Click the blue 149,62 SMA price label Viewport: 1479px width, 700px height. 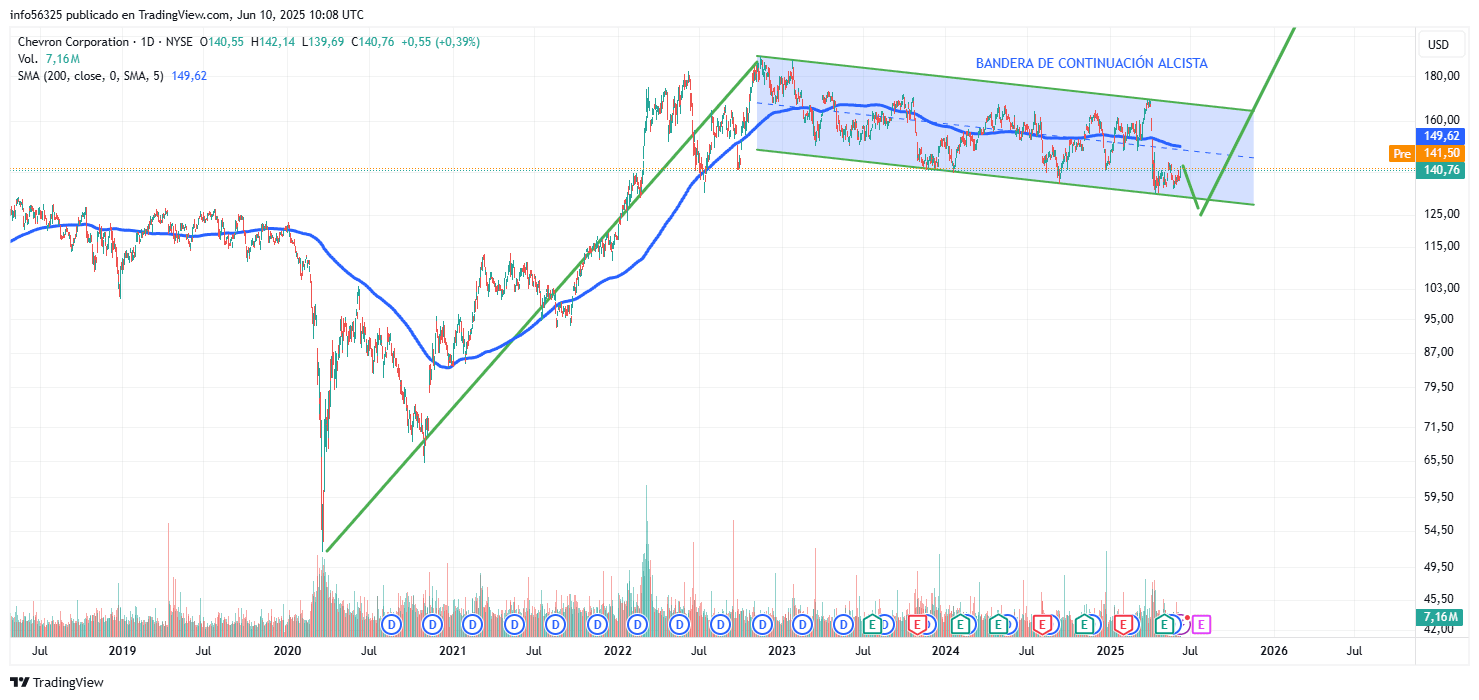[x=1439, y=136]
